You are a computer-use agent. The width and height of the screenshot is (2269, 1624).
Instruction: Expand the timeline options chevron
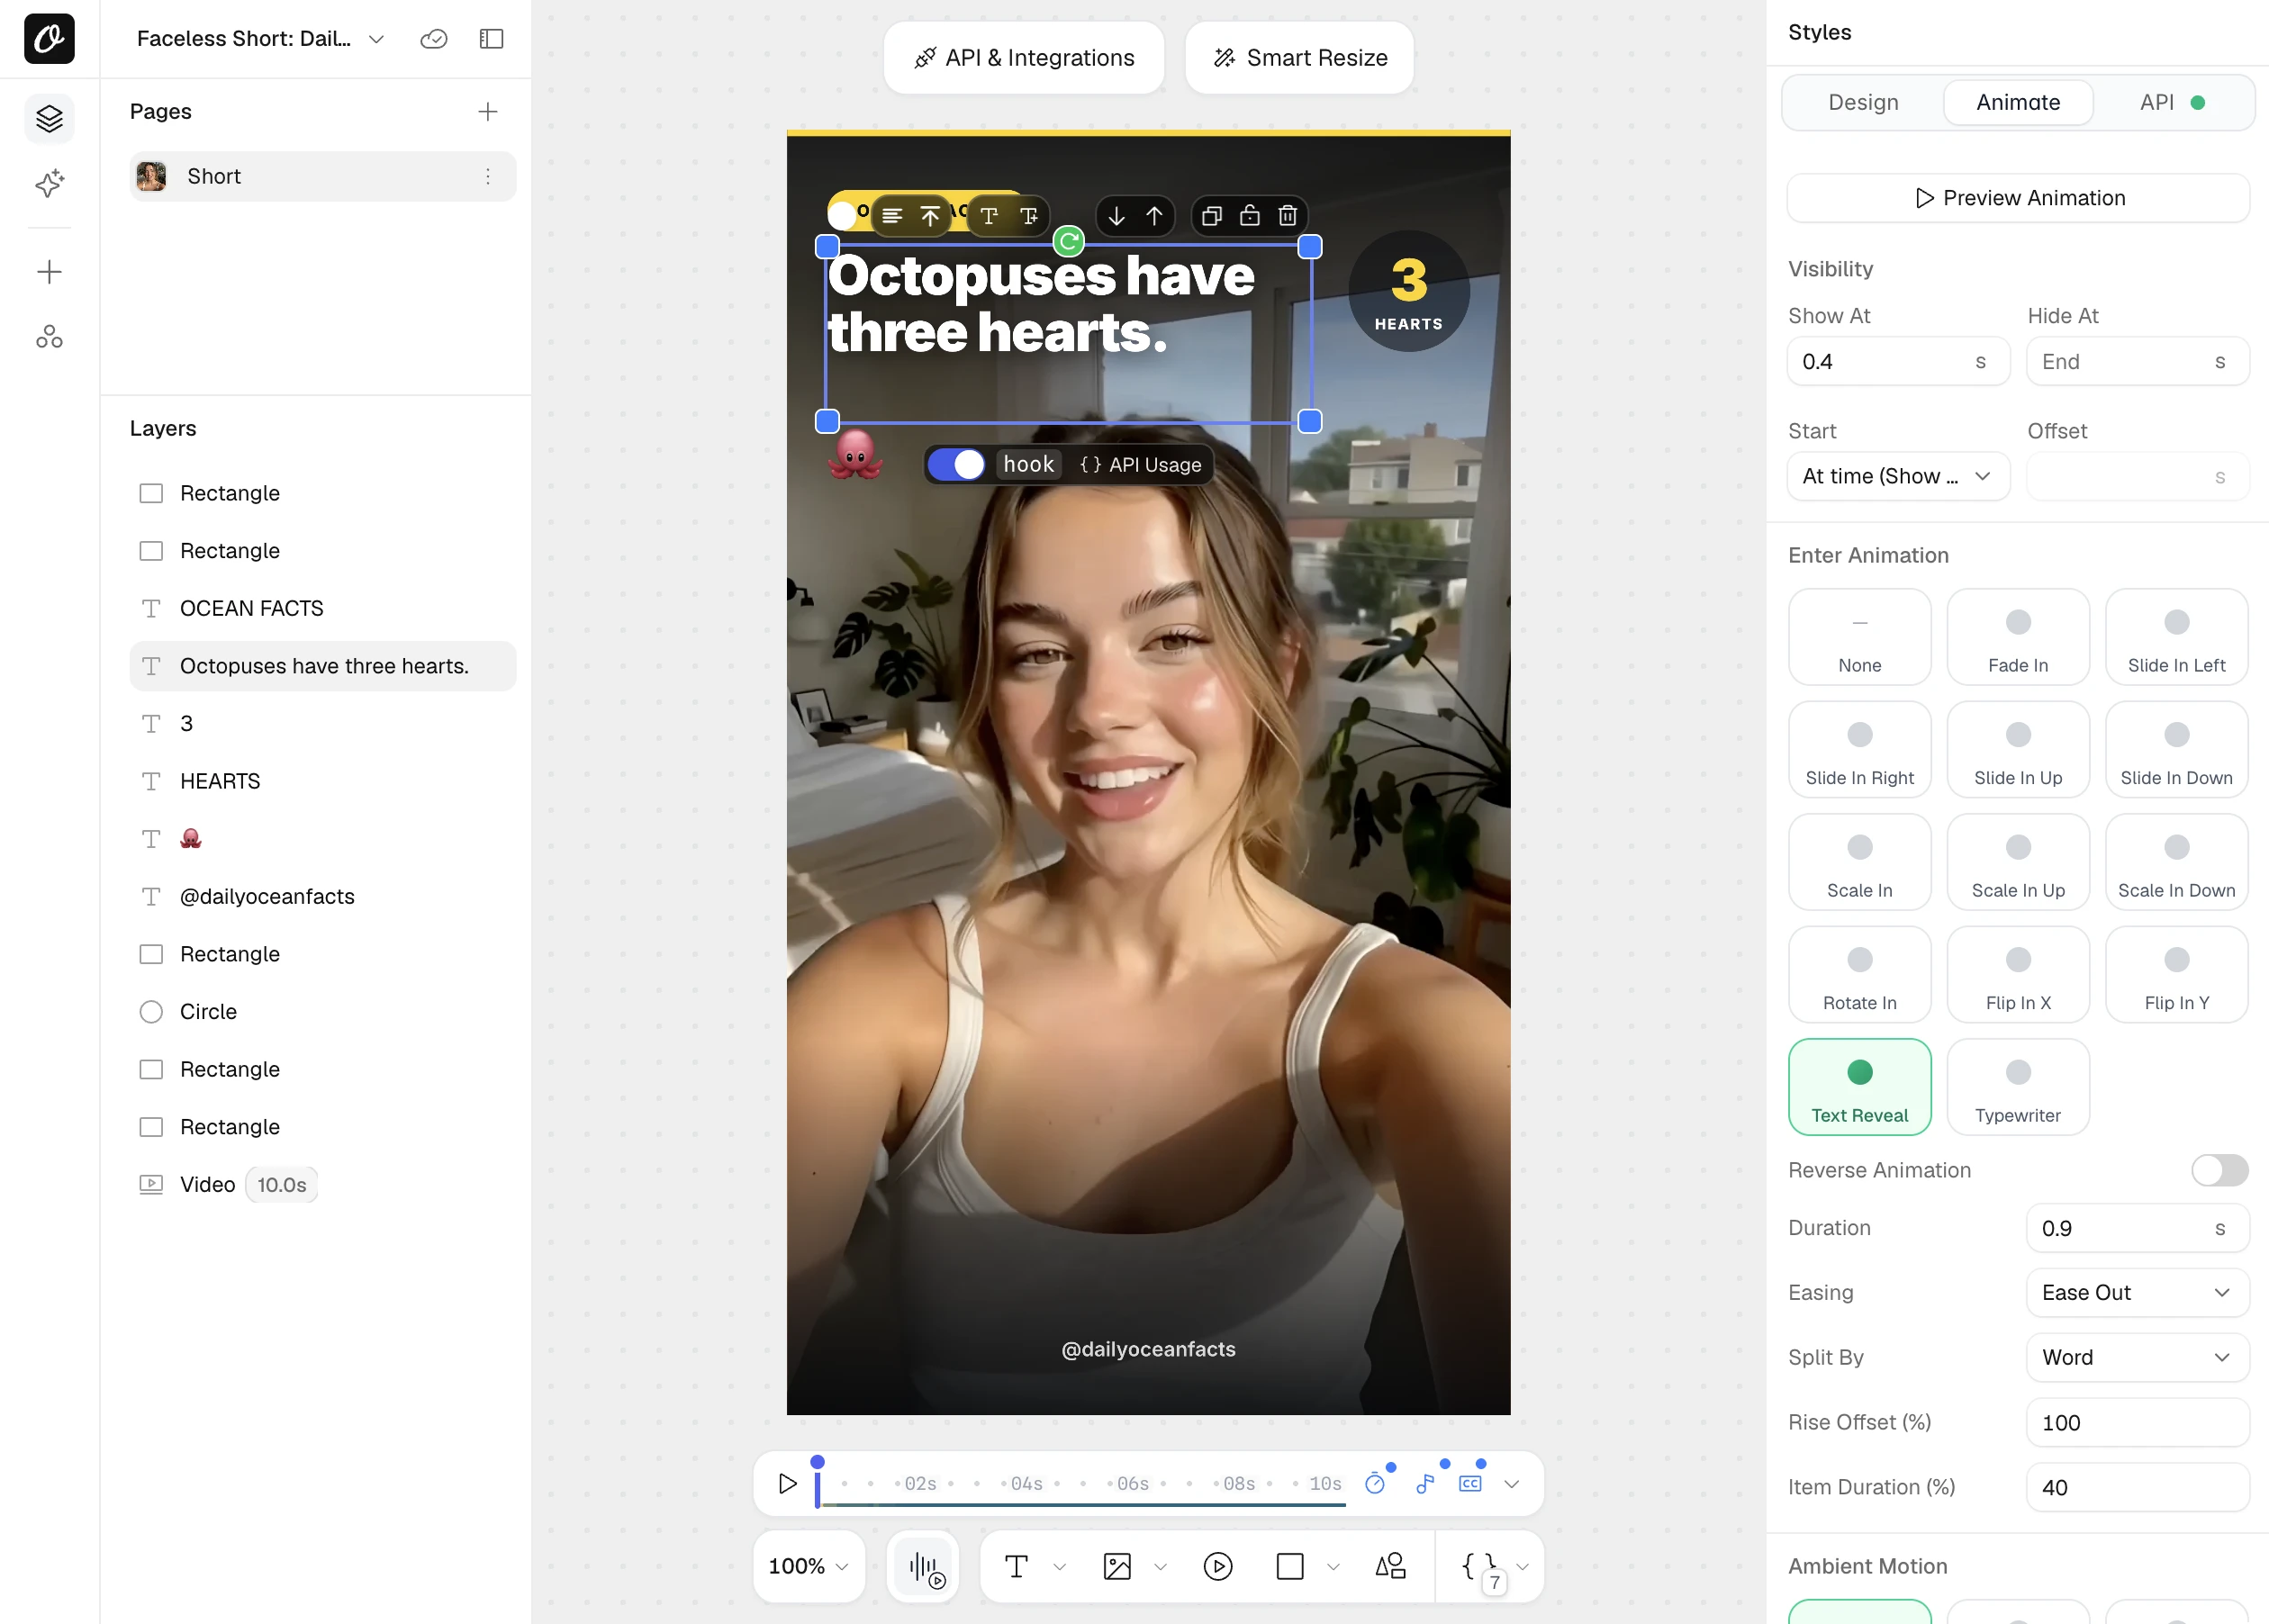(x=1512, y=1484)
